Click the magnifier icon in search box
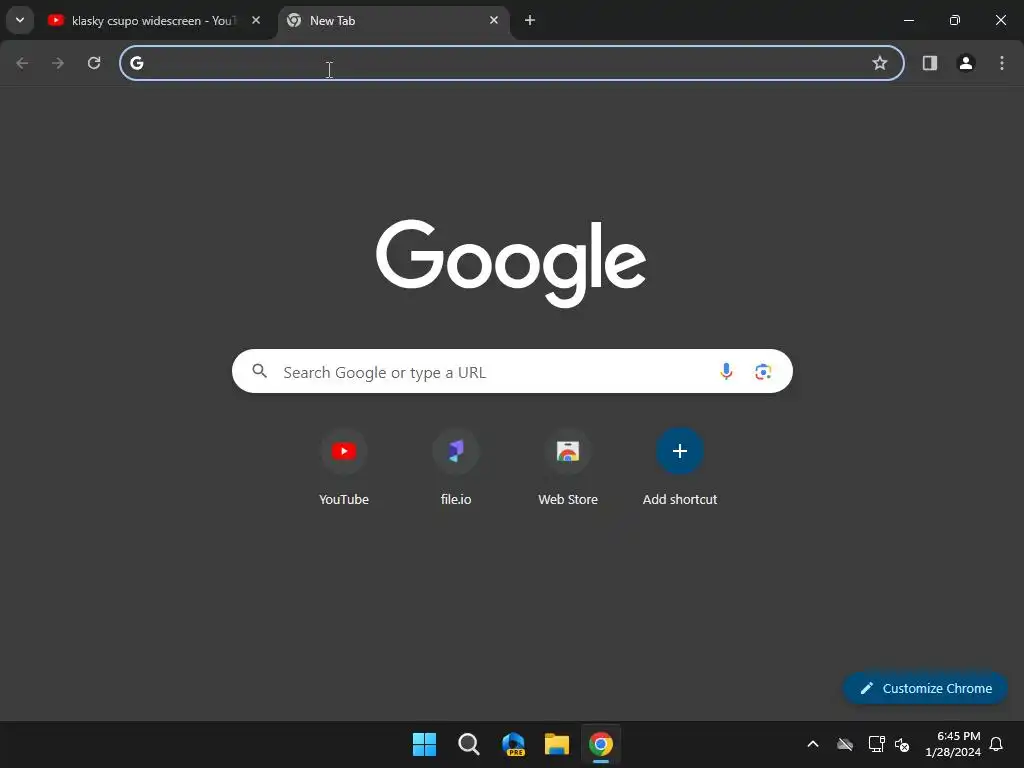This screenshot has height=768, width=1024. click(259, 371)
